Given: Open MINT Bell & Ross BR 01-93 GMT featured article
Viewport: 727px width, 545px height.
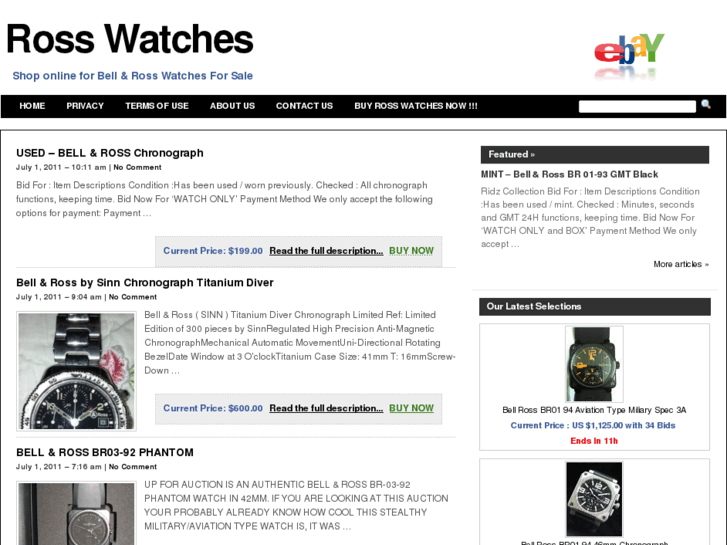Looking at the screenshot, I should tap(569, 174).
